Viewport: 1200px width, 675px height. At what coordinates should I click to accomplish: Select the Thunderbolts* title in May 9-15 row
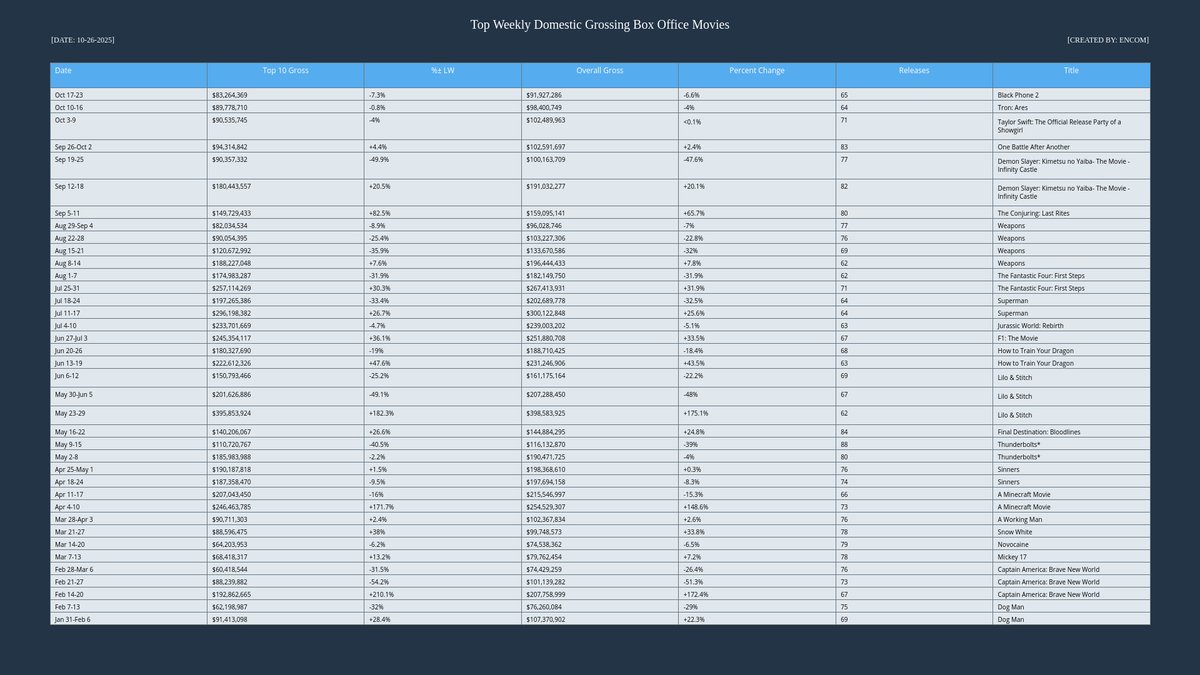click(1071, 444)
